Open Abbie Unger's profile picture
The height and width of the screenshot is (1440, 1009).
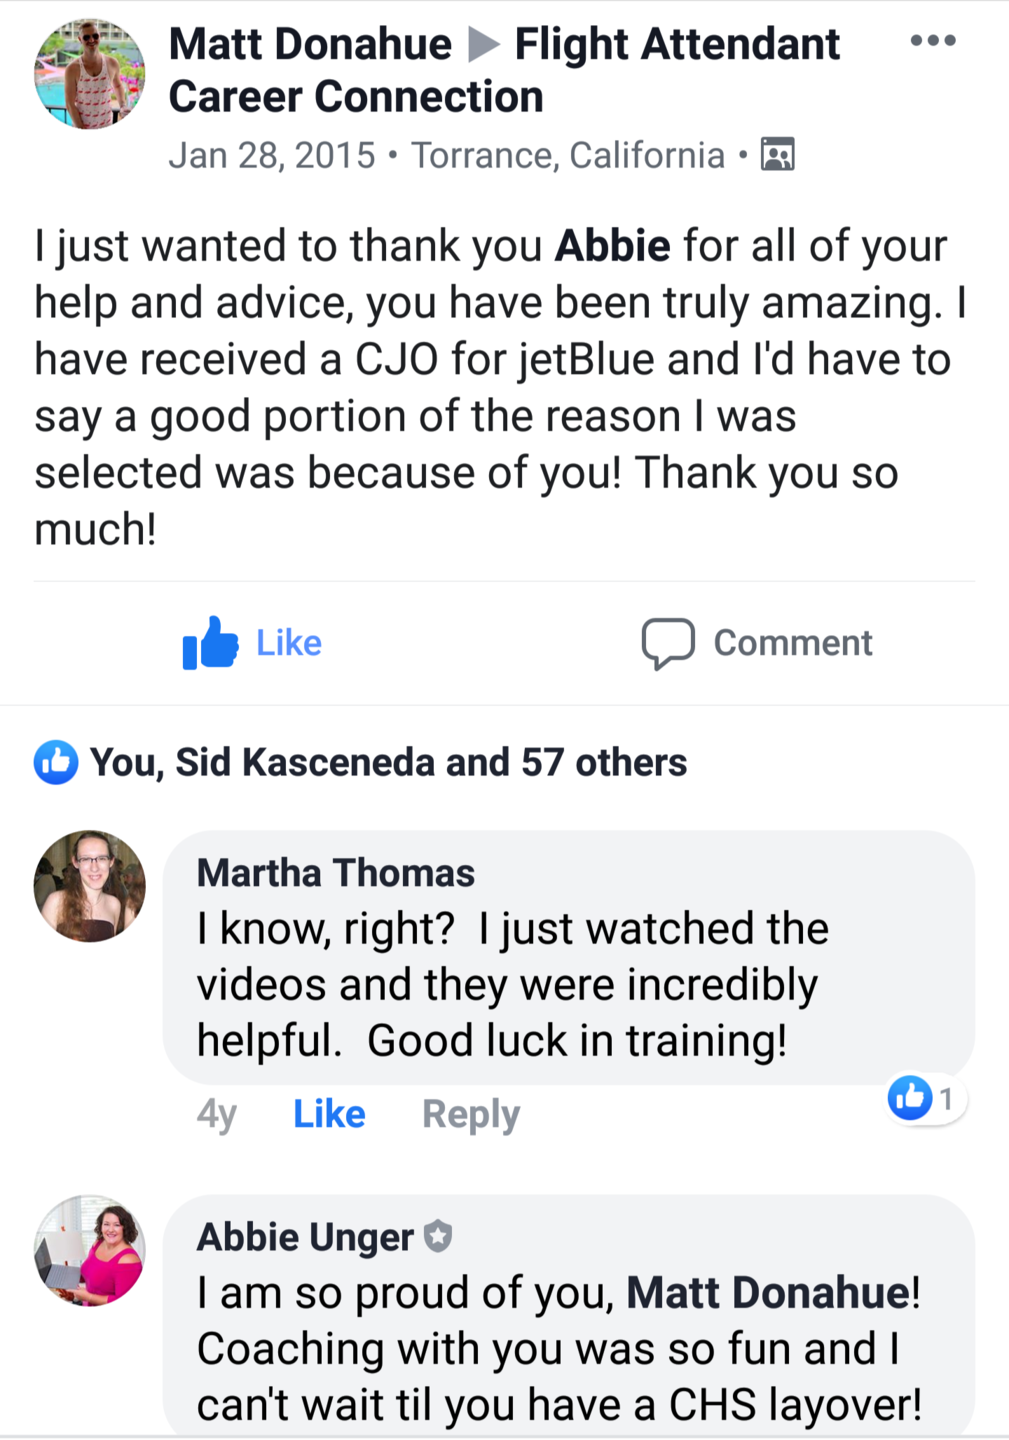(89, 1250)
